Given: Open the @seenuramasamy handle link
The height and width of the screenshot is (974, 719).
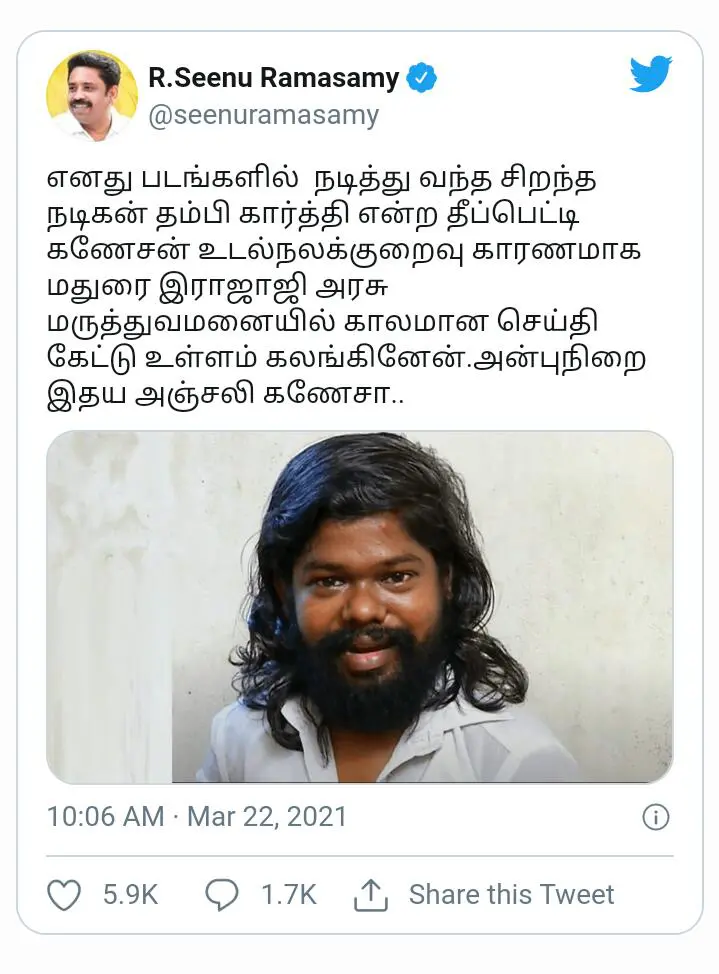Looking at the screenshot, I should pyautogui.click(x=263, y=116).
